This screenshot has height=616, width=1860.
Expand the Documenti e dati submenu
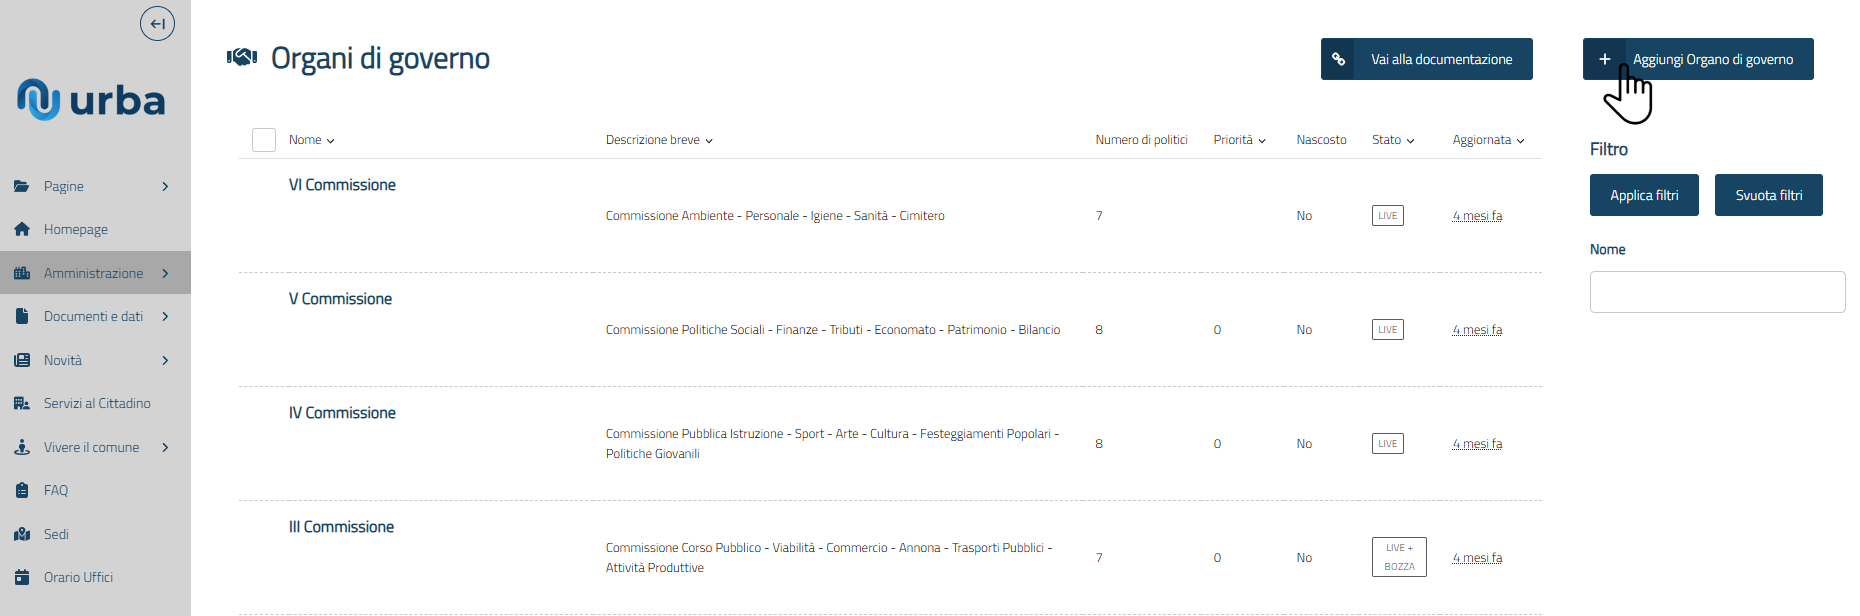(x=165, y=316)
